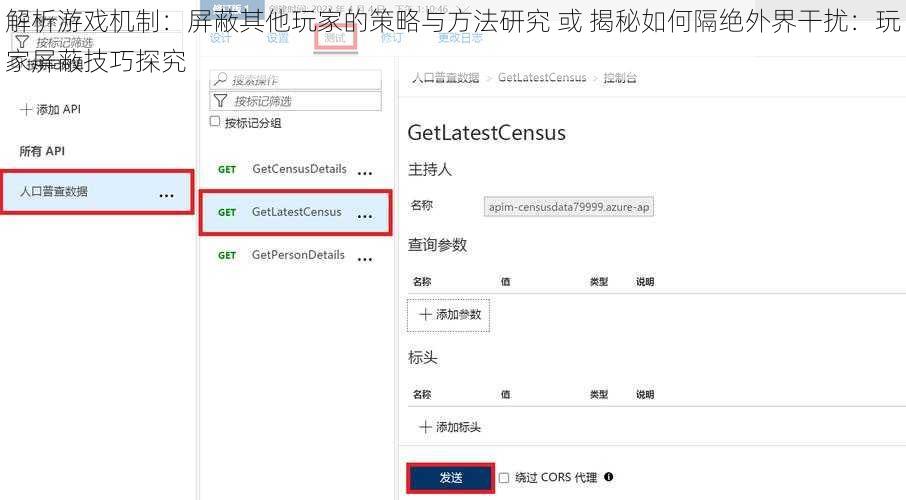Click 类型 column header under 标头
The image size is (906, 500).
(x=599, y=394)
